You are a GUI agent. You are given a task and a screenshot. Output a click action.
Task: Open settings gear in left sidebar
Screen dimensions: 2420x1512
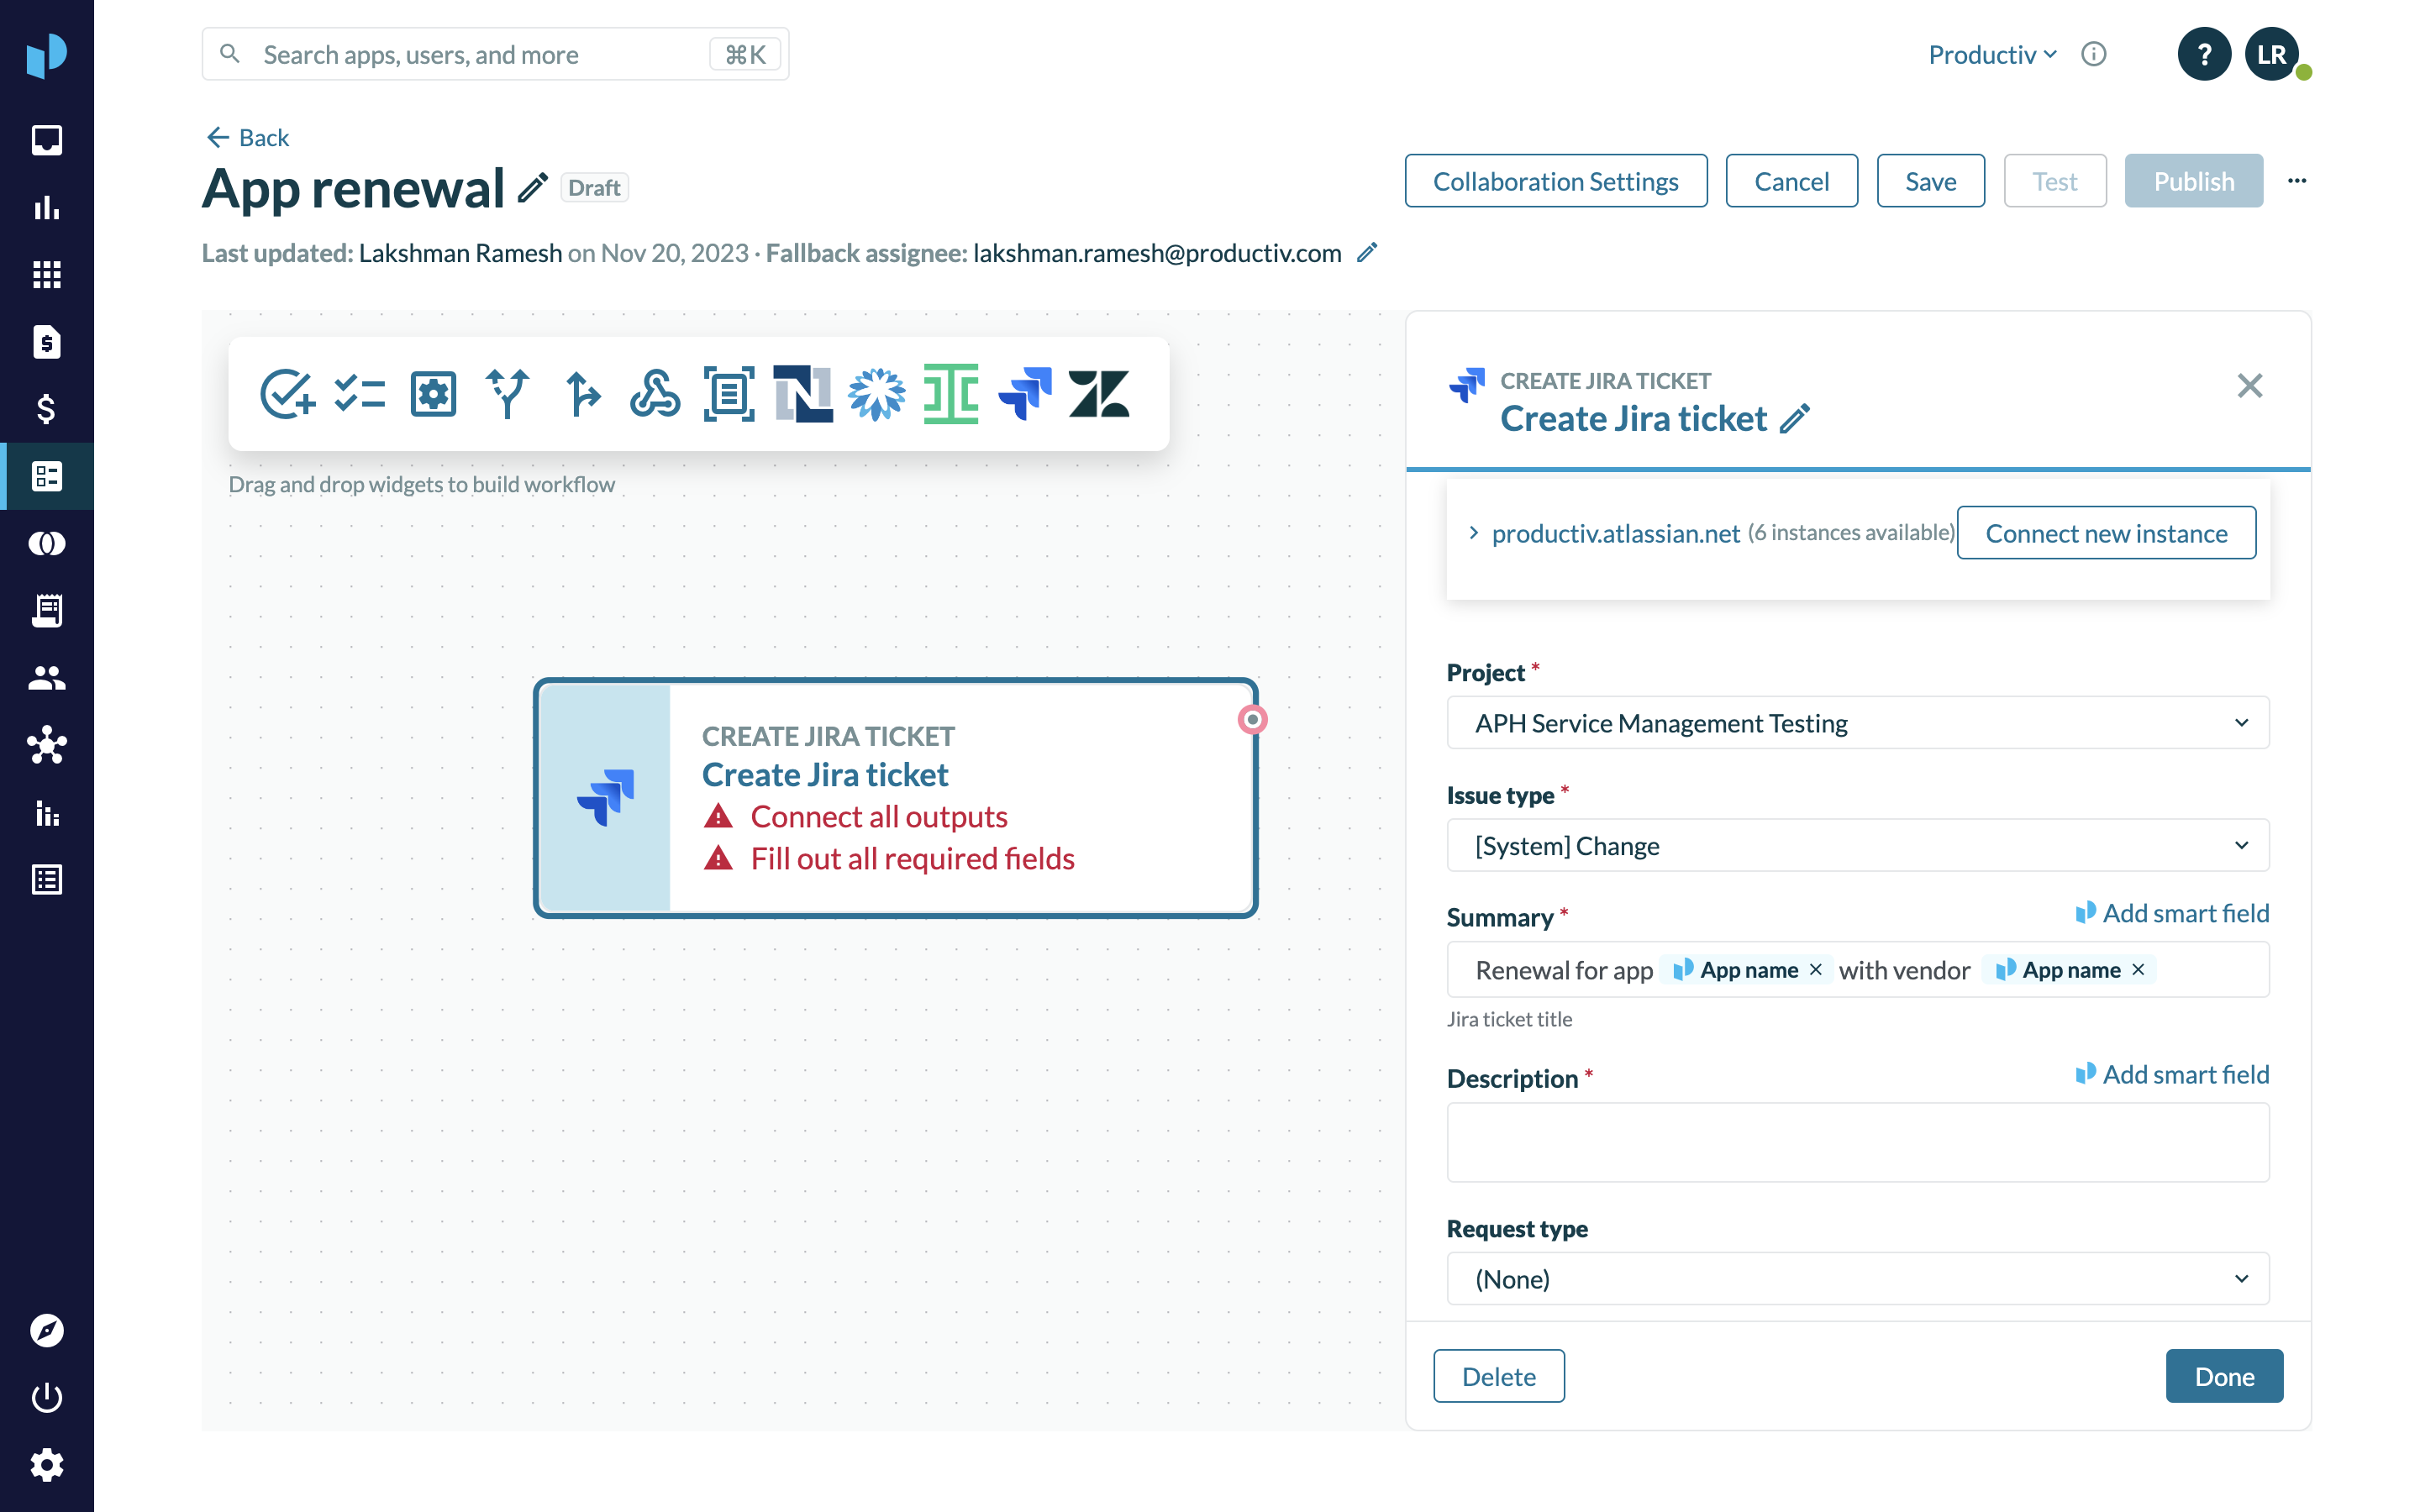tap(46, 1465)
